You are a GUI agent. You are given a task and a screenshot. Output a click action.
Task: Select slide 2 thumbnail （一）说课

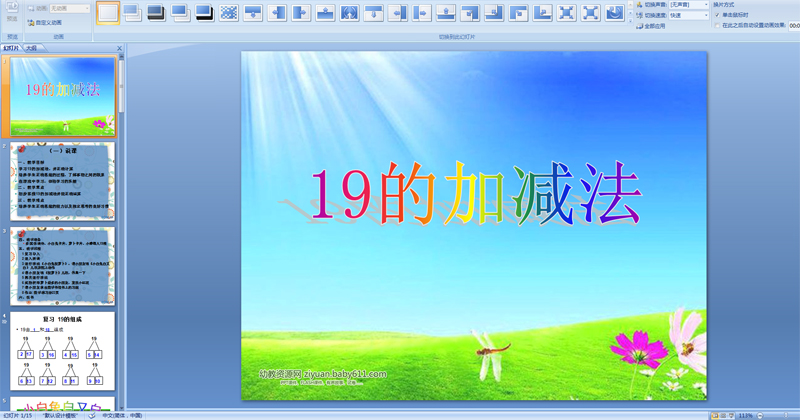point(63,181)
